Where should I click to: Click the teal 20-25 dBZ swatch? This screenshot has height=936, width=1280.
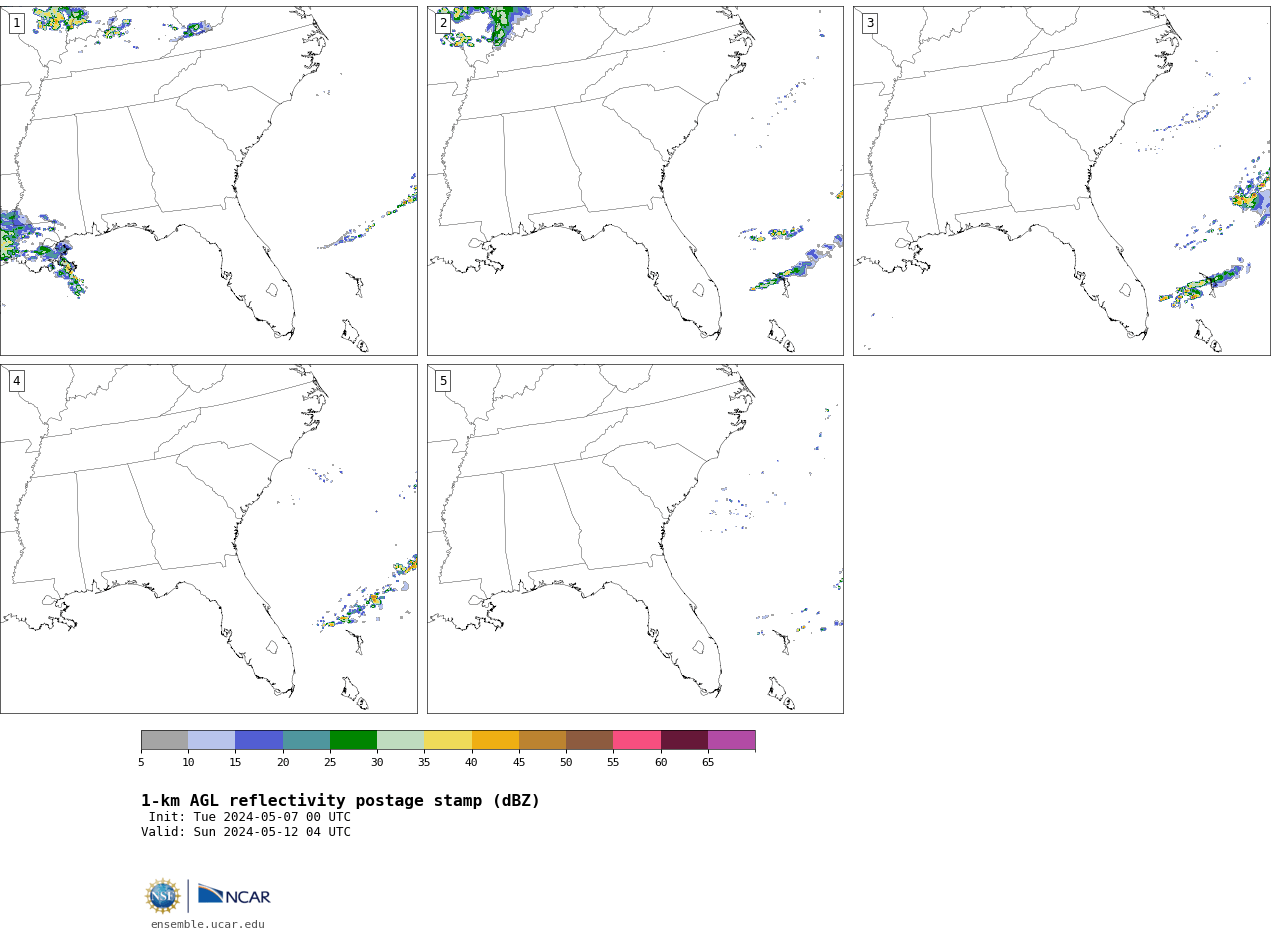pyautogui.click(x=306, y=740)
